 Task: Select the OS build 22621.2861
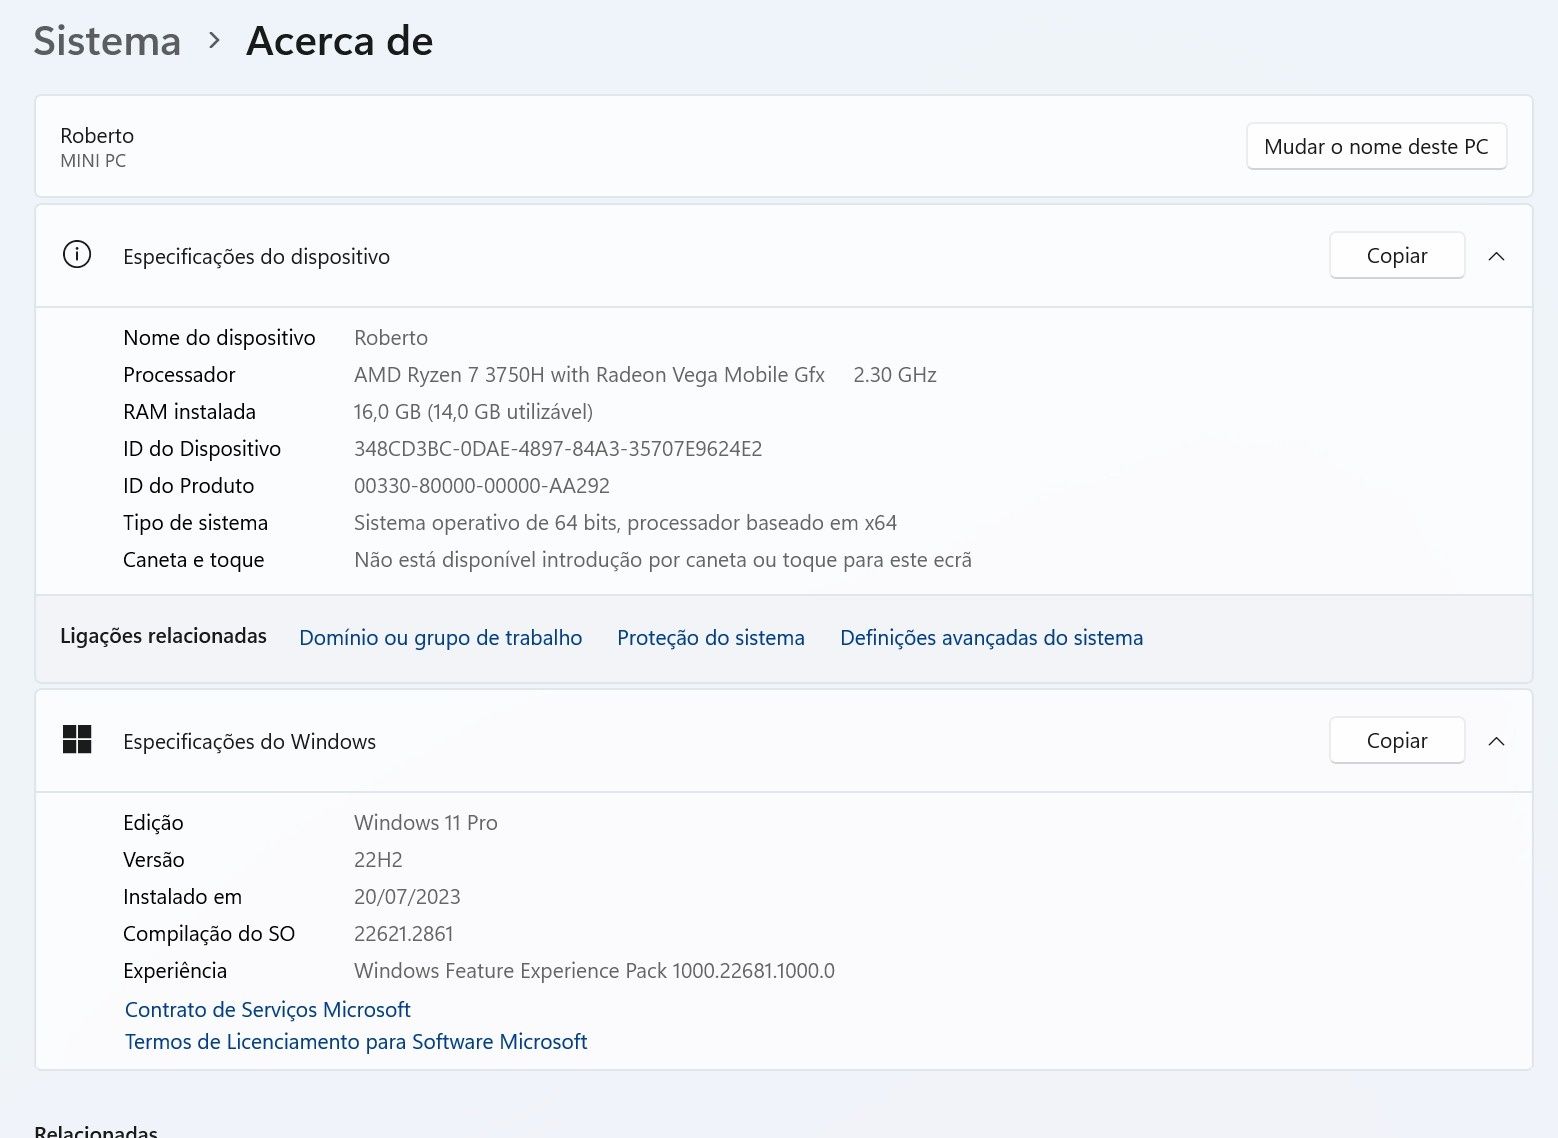(404, 934)
